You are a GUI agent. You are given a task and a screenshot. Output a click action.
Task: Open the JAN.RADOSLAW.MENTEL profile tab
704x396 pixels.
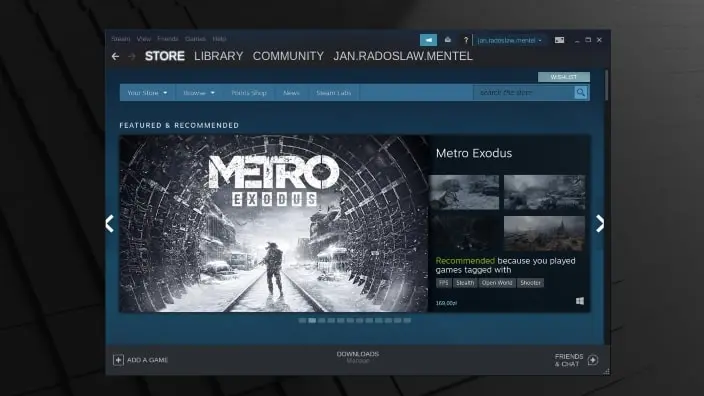click(x=403, y=56)
